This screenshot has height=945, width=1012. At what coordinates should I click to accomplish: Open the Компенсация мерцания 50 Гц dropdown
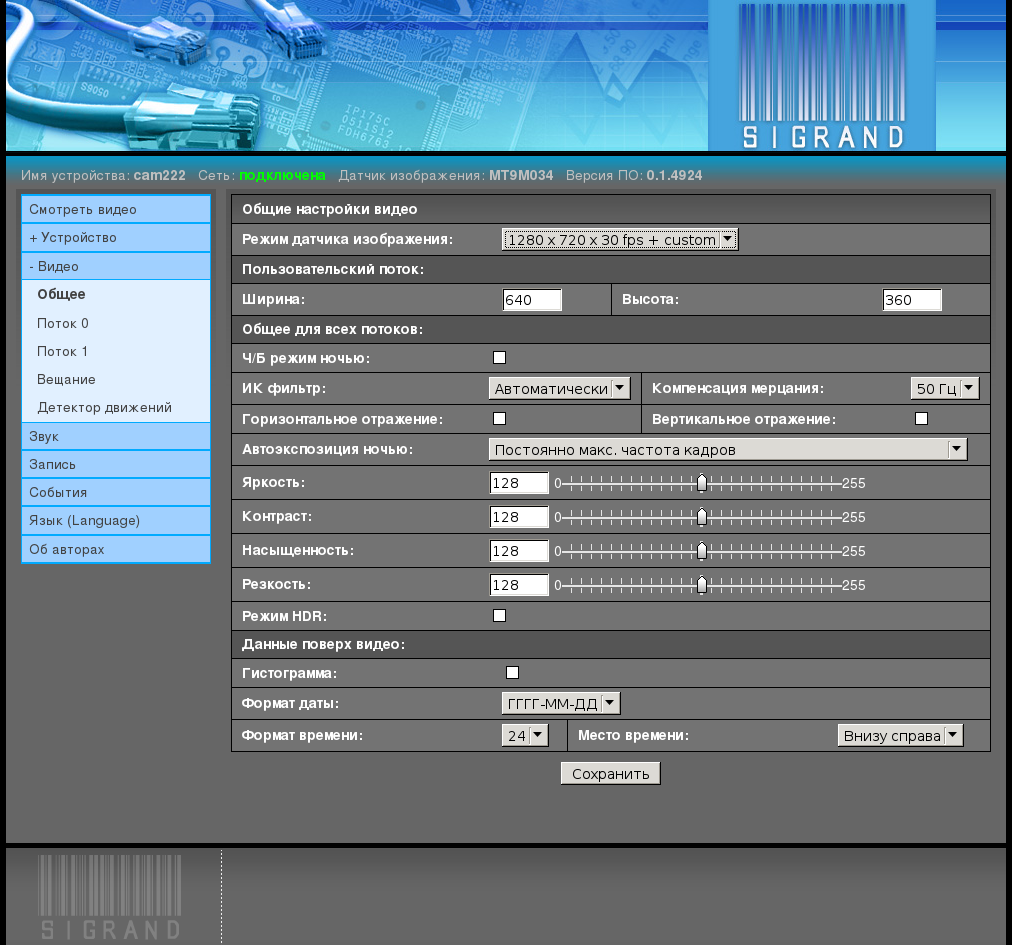coord(945,389)
